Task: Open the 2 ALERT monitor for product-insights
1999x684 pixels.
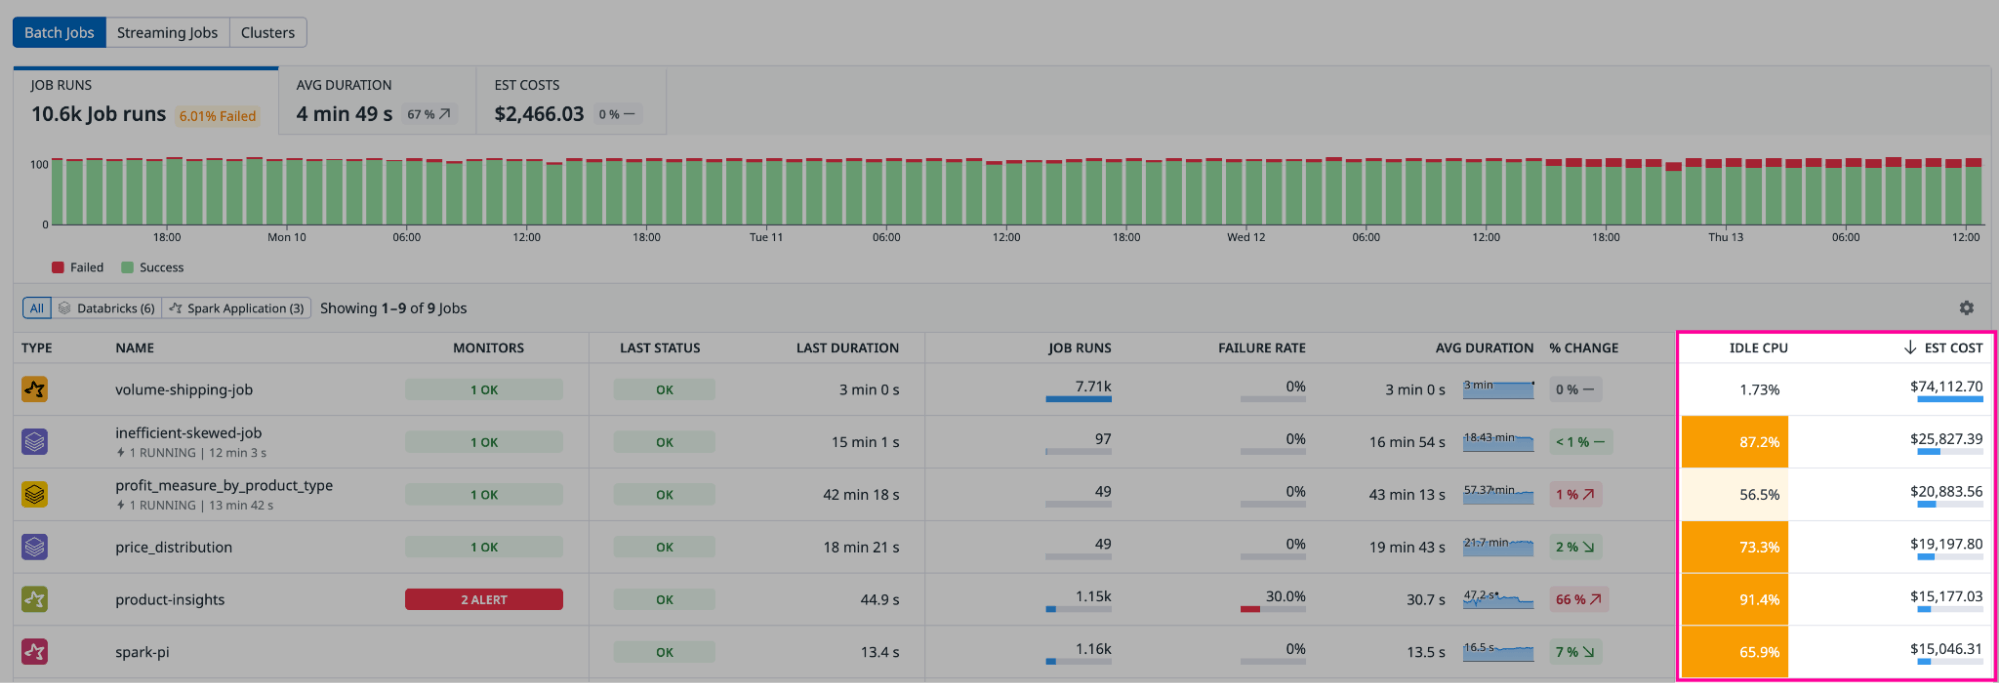Action: (x=484, y=599)
